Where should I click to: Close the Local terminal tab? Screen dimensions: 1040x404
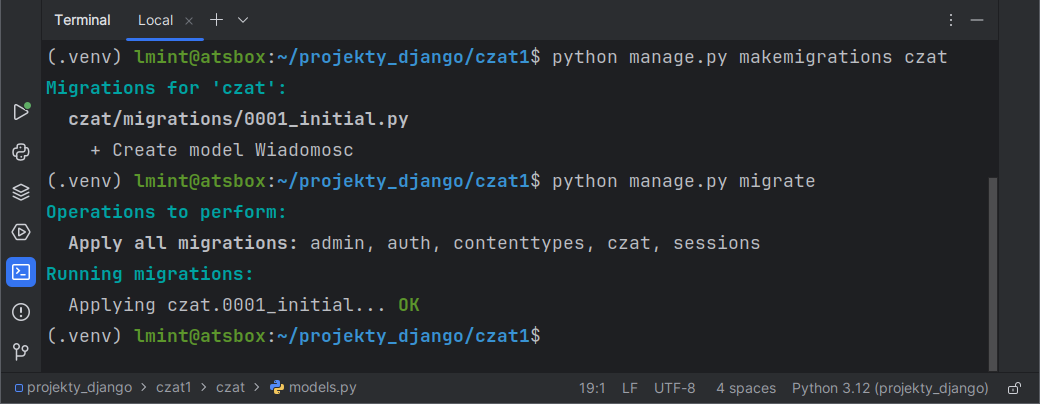click(x=188, y=21)
